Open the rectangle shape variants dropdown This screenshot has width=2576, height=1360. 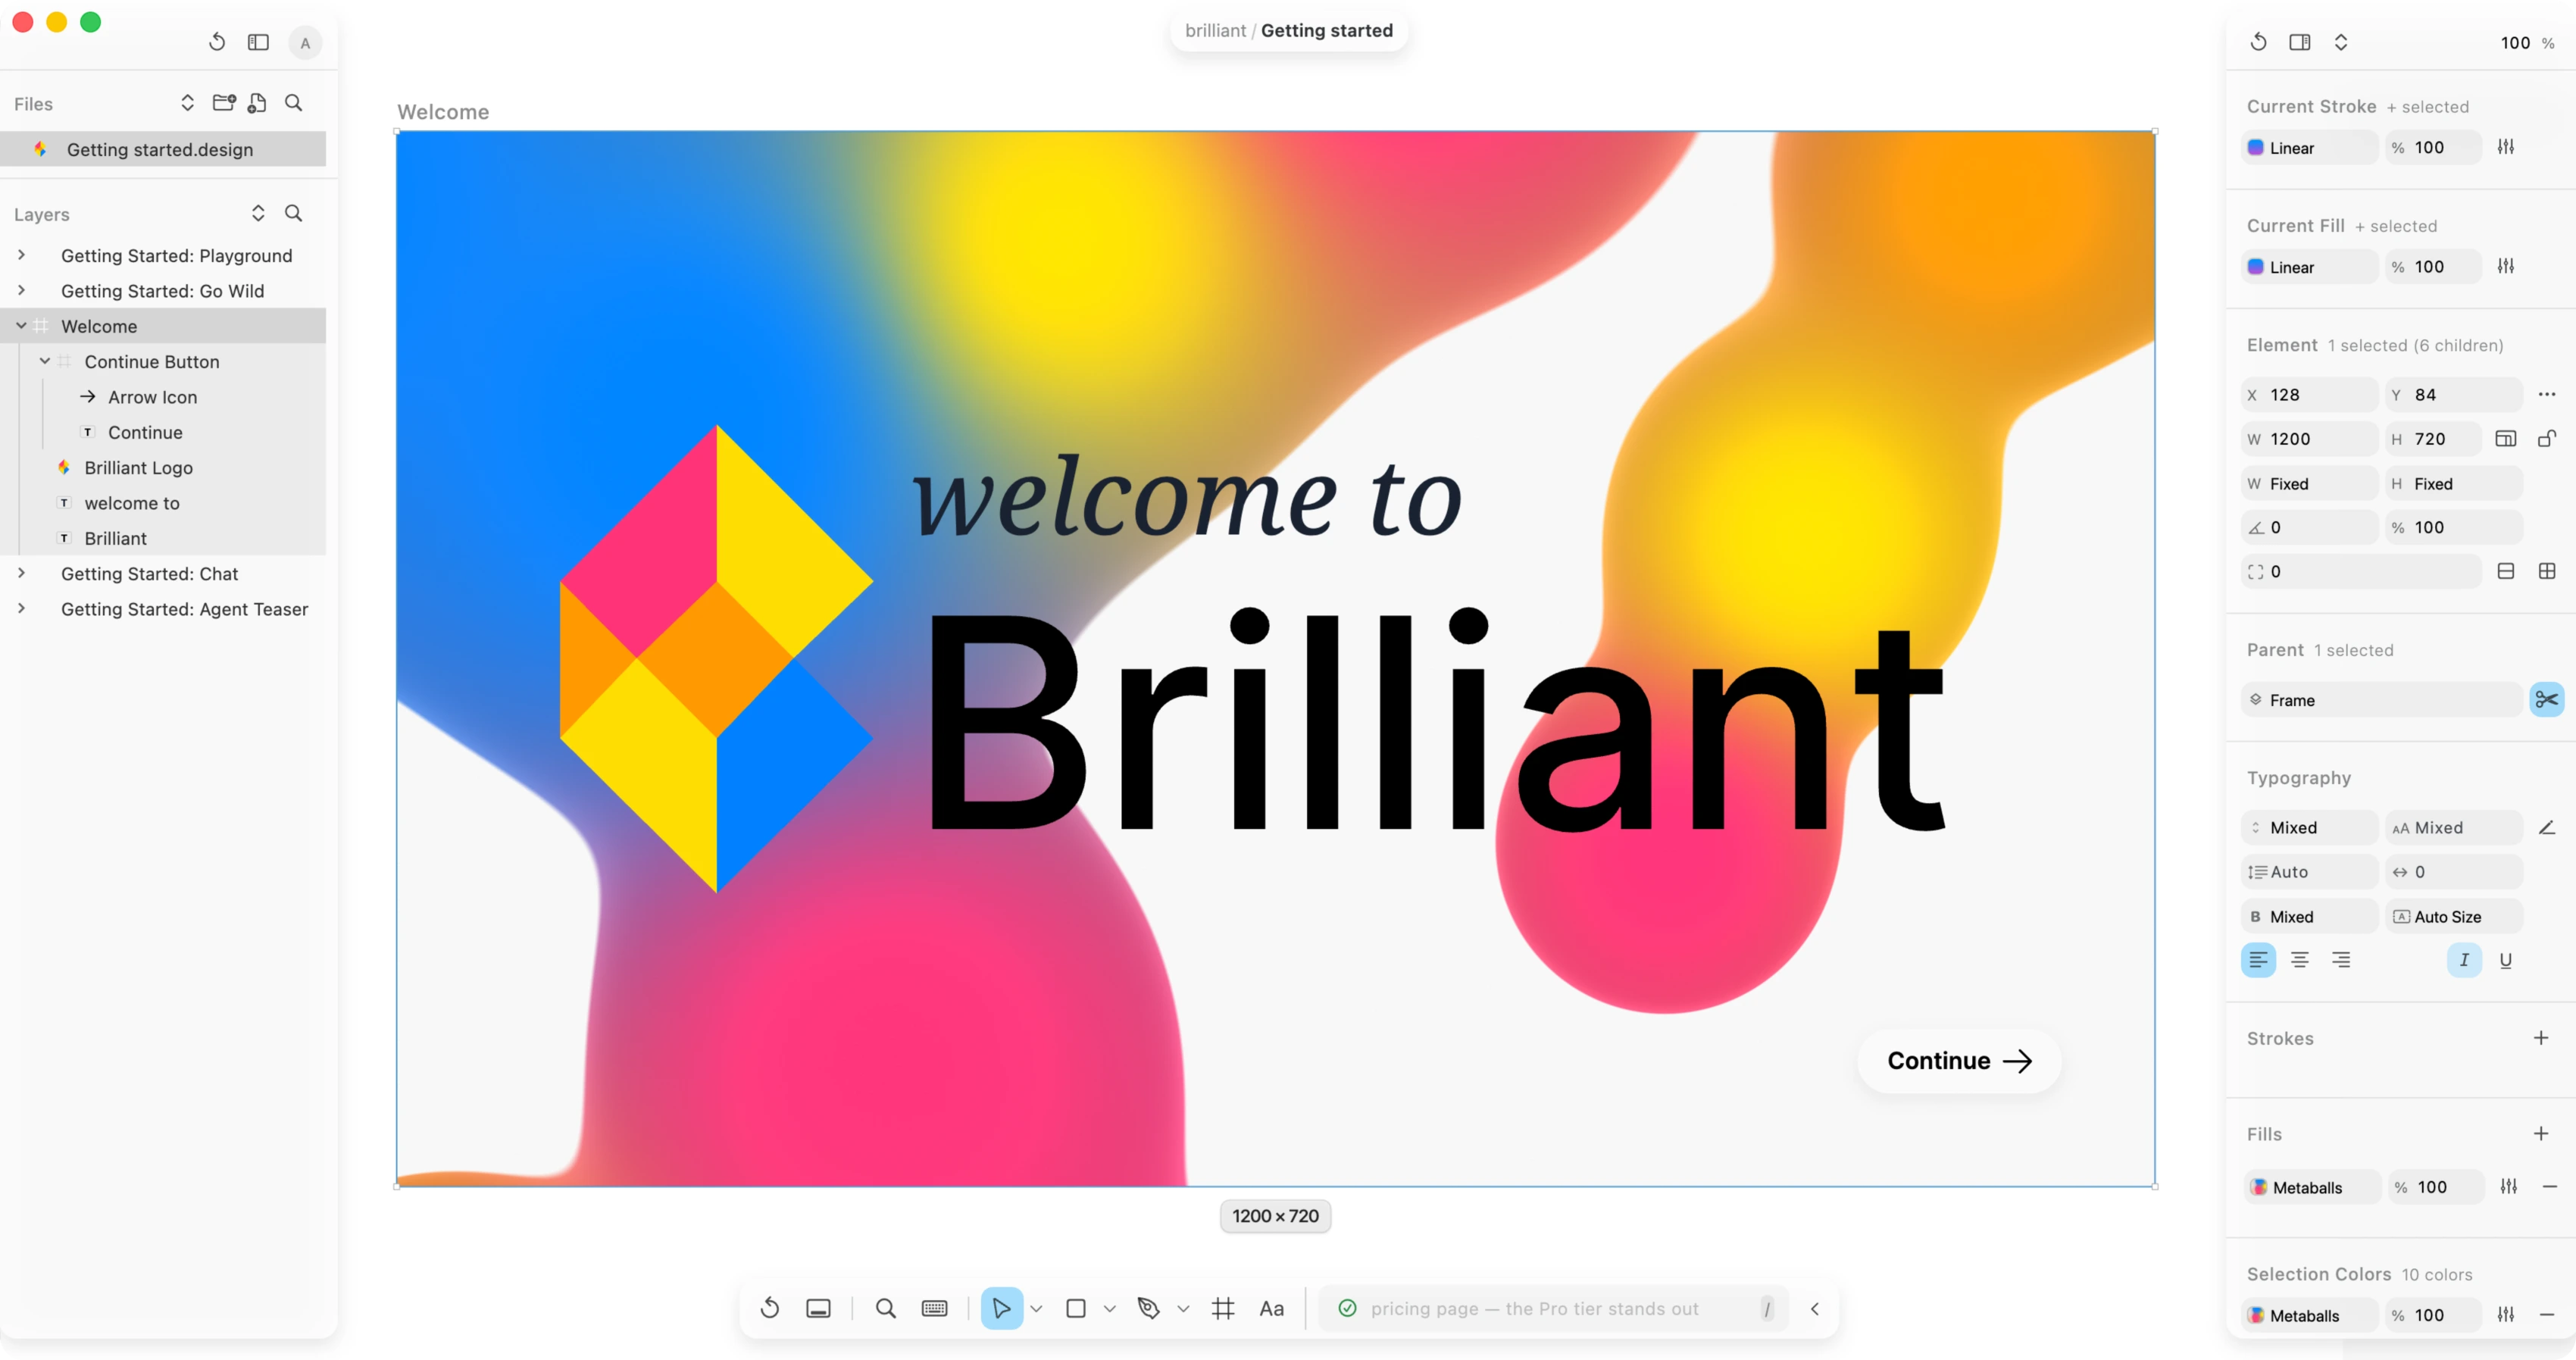(x=1110, y=1309)
